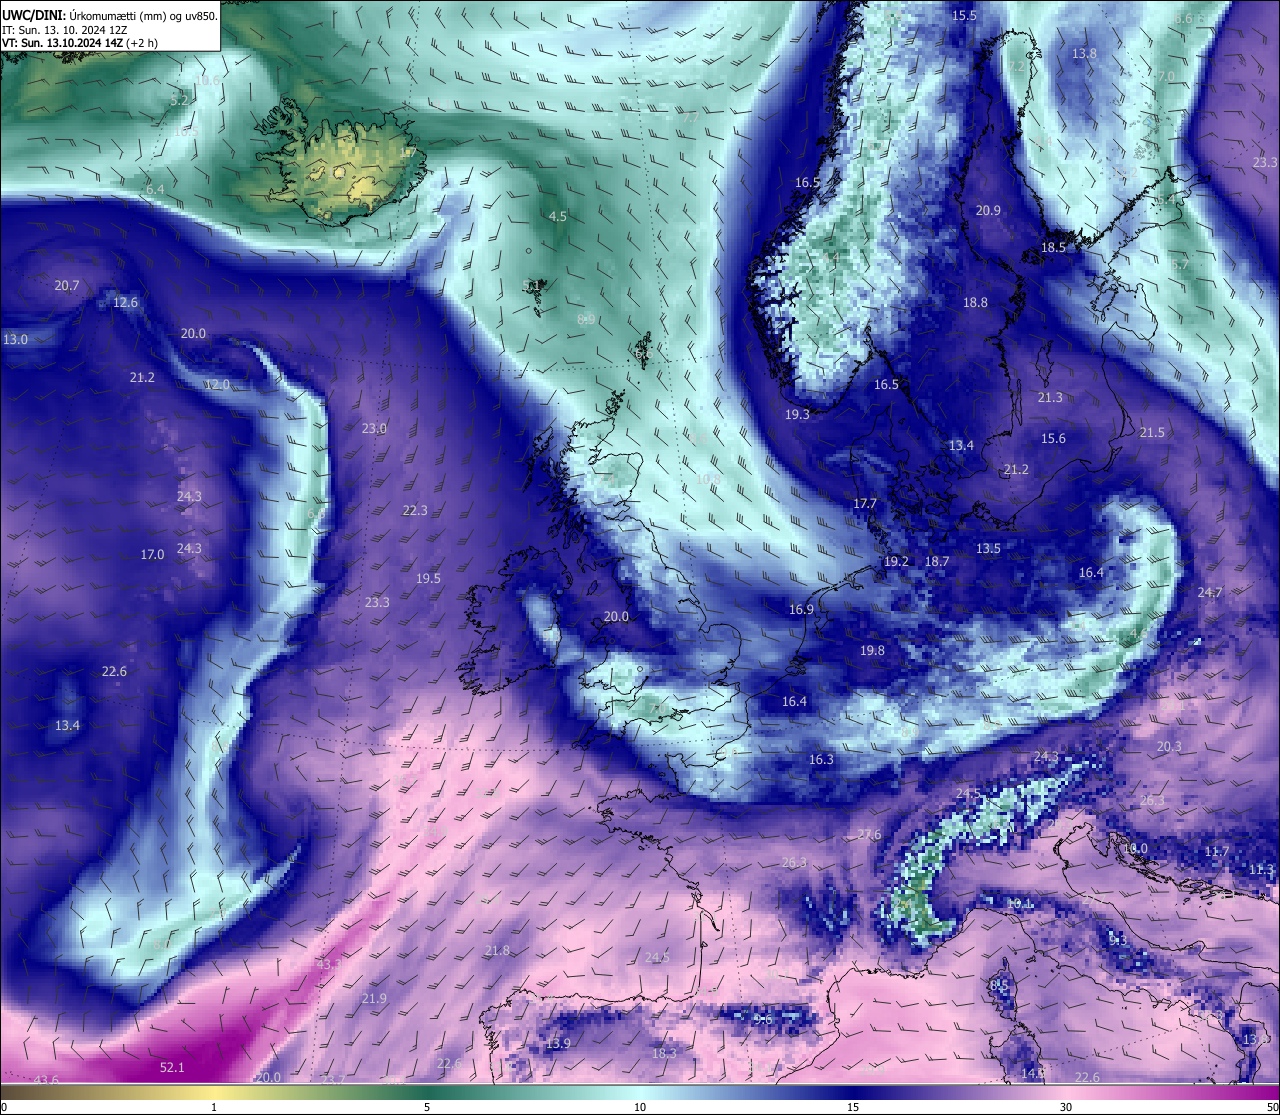Click the IT initial time line 12Z
1280x1115 pixels.
click(x=65, y=30)
